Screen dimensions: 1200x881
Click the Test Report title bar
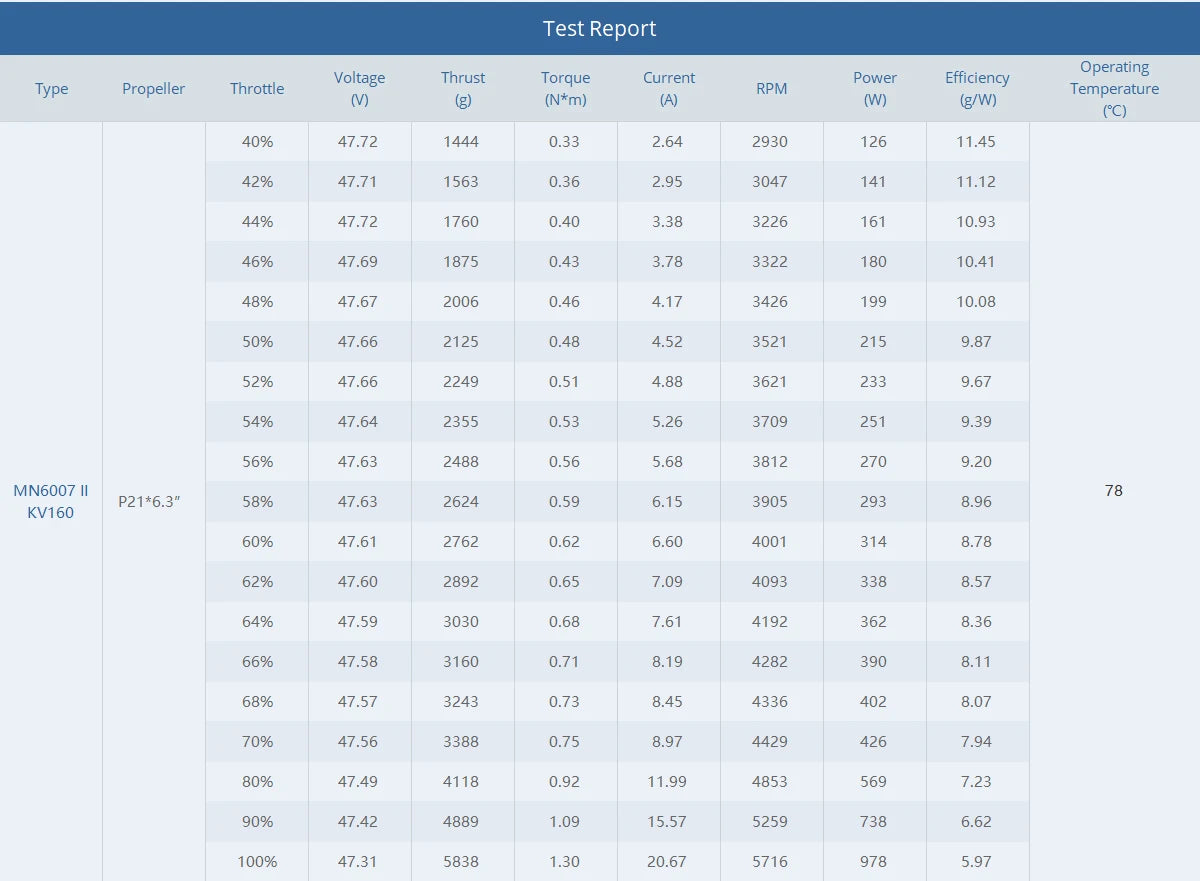click(600, 28)
